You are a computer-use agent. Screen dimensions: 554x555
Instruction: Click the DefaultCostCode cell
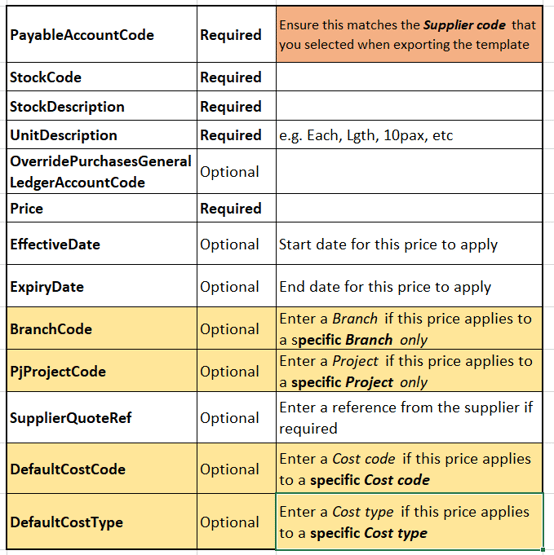[x=102, y=468]
